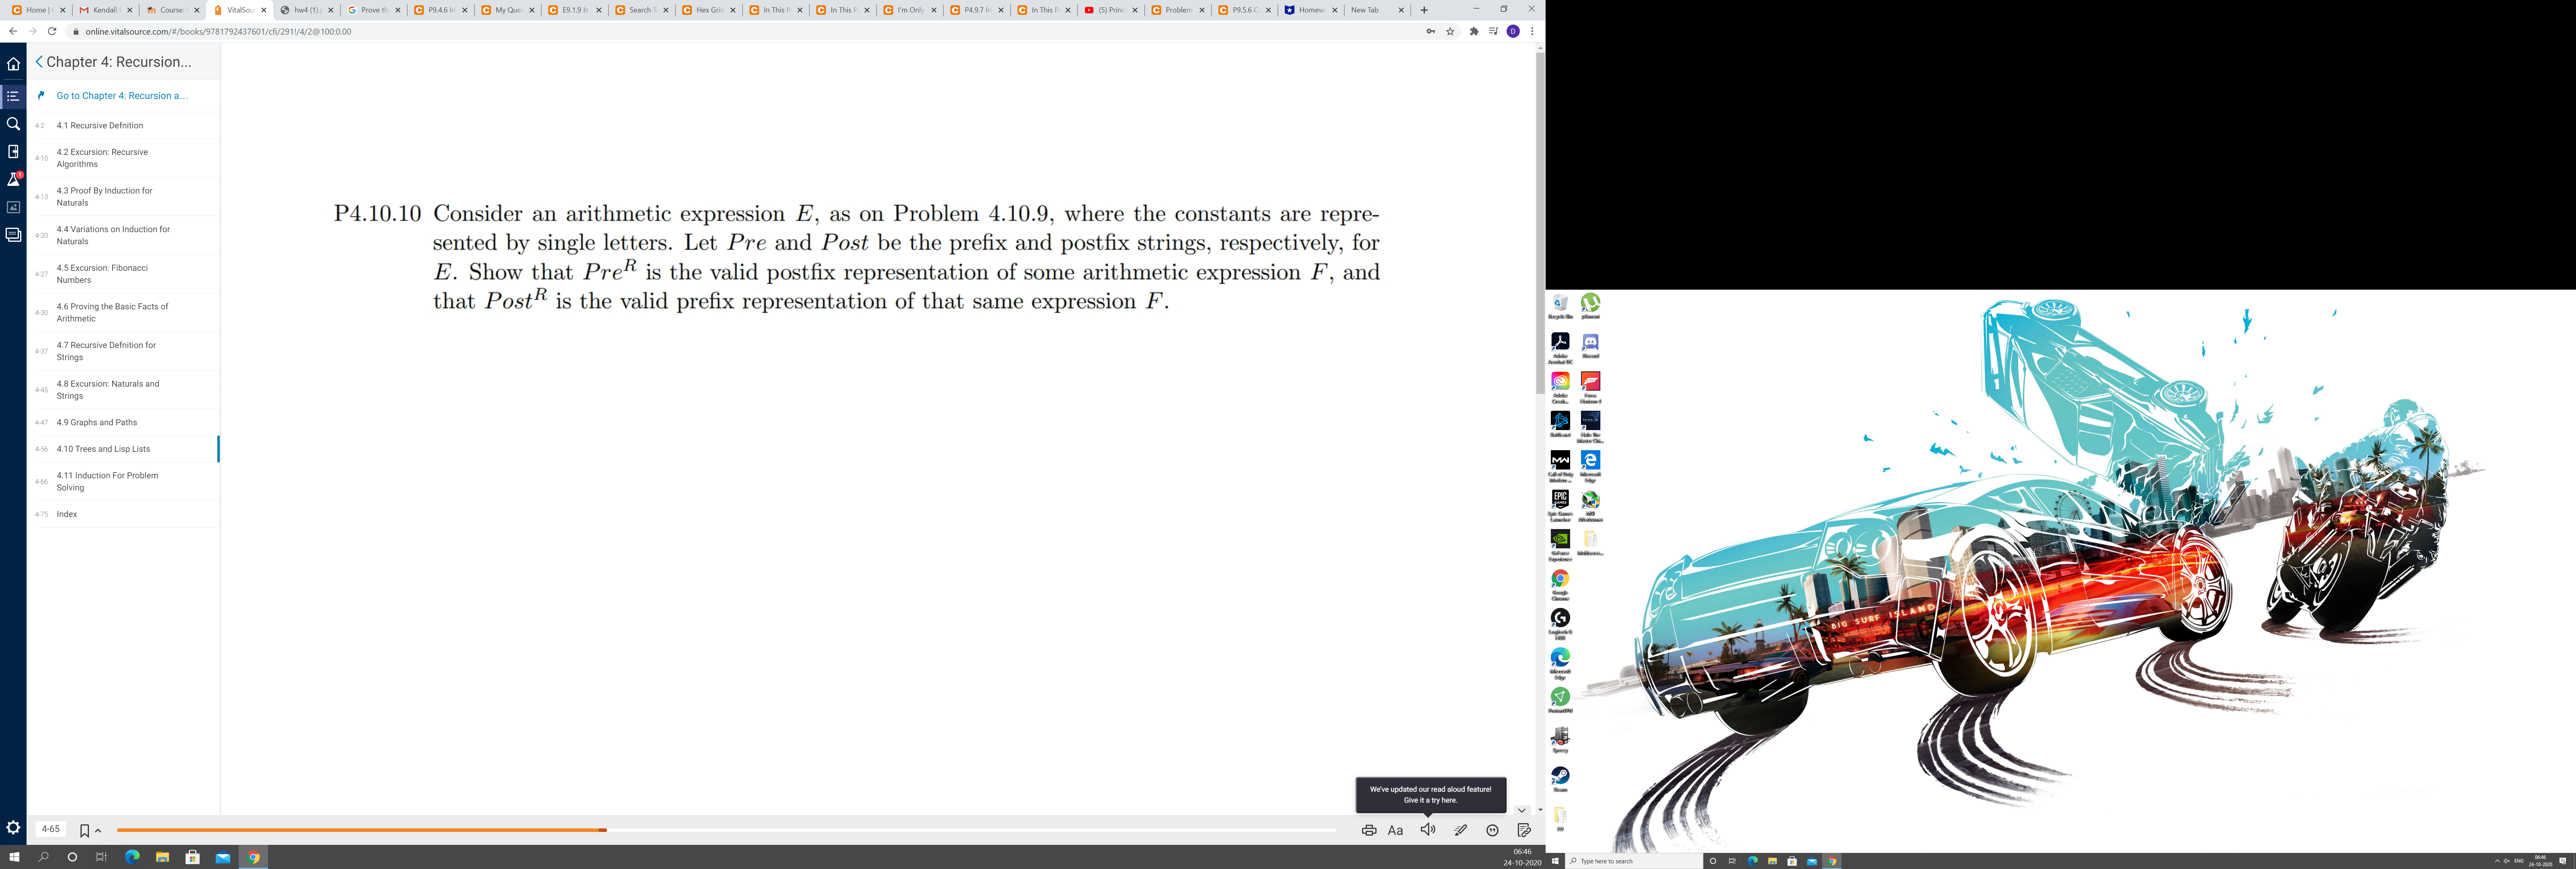
Task: Bookmark the current page
Action: pyautogui.click(x=84, y=829)
